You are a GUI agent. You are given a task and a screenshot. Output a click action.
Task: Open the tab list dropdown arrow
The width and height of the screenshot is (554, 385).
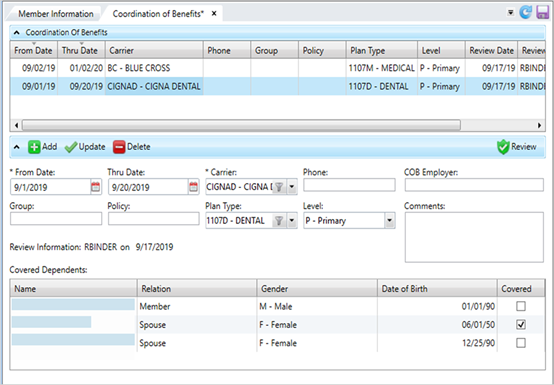point(511,13)
